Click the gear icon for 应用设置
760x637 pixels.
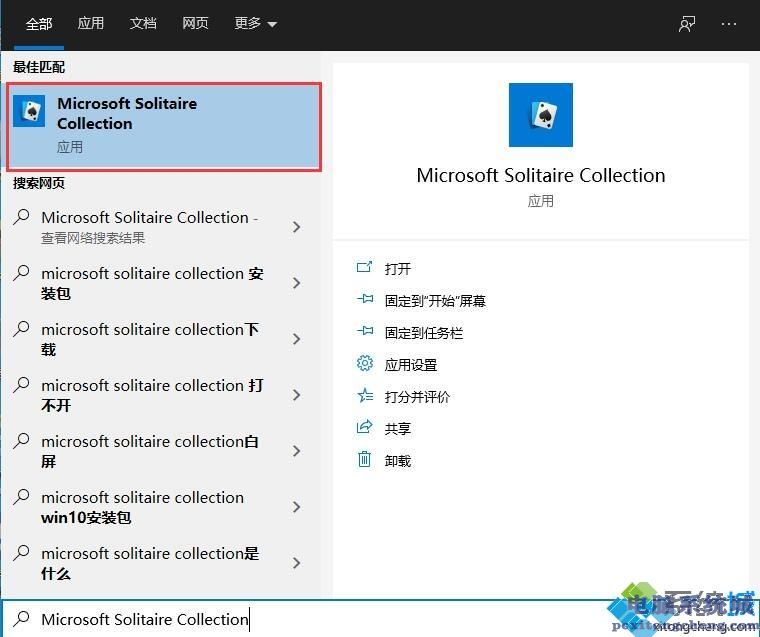364,363
